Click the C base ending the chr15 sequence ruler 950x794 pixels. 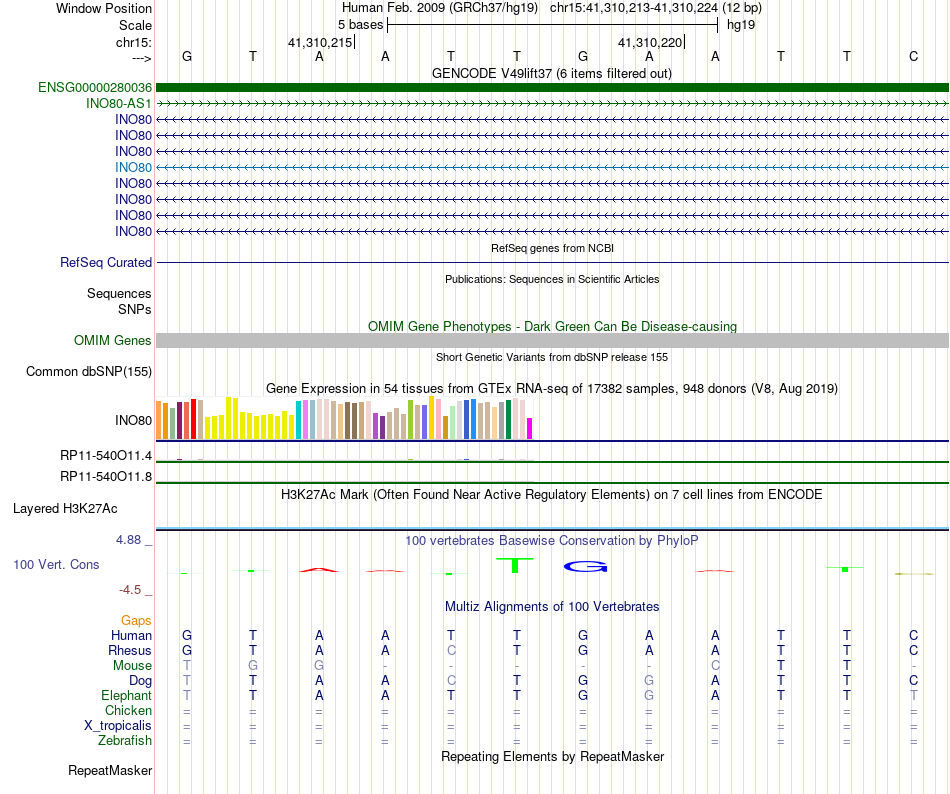[x=913, y=57]
